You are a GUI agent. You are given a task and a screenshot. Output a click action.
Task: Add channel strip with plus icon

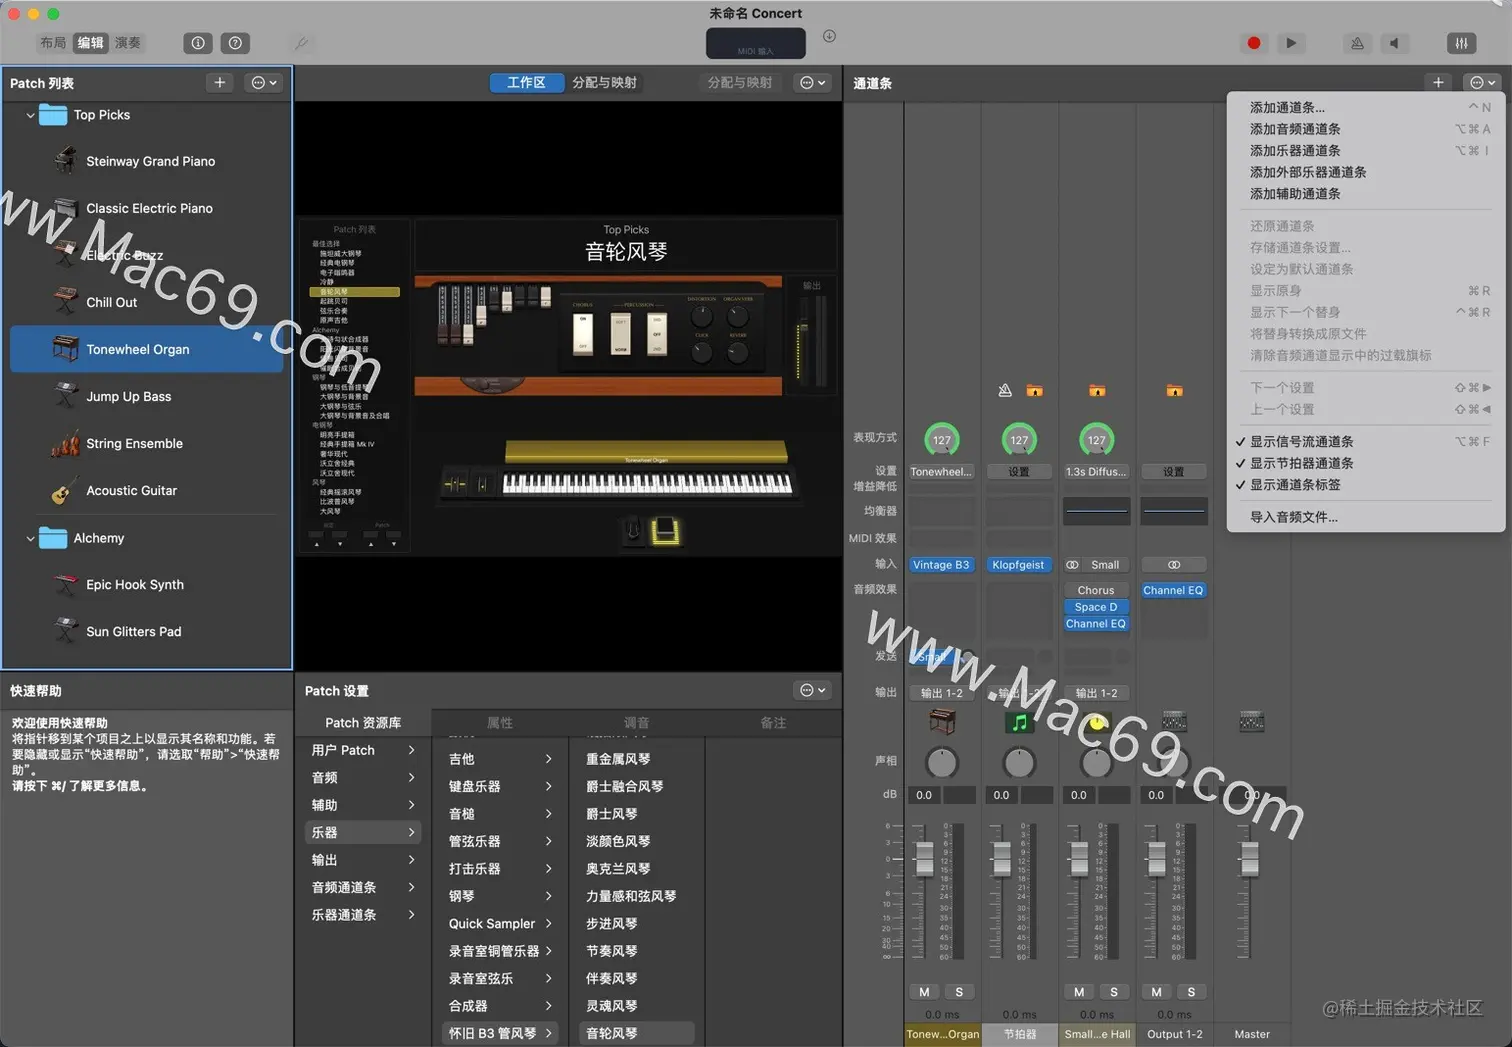point(1438,83)
